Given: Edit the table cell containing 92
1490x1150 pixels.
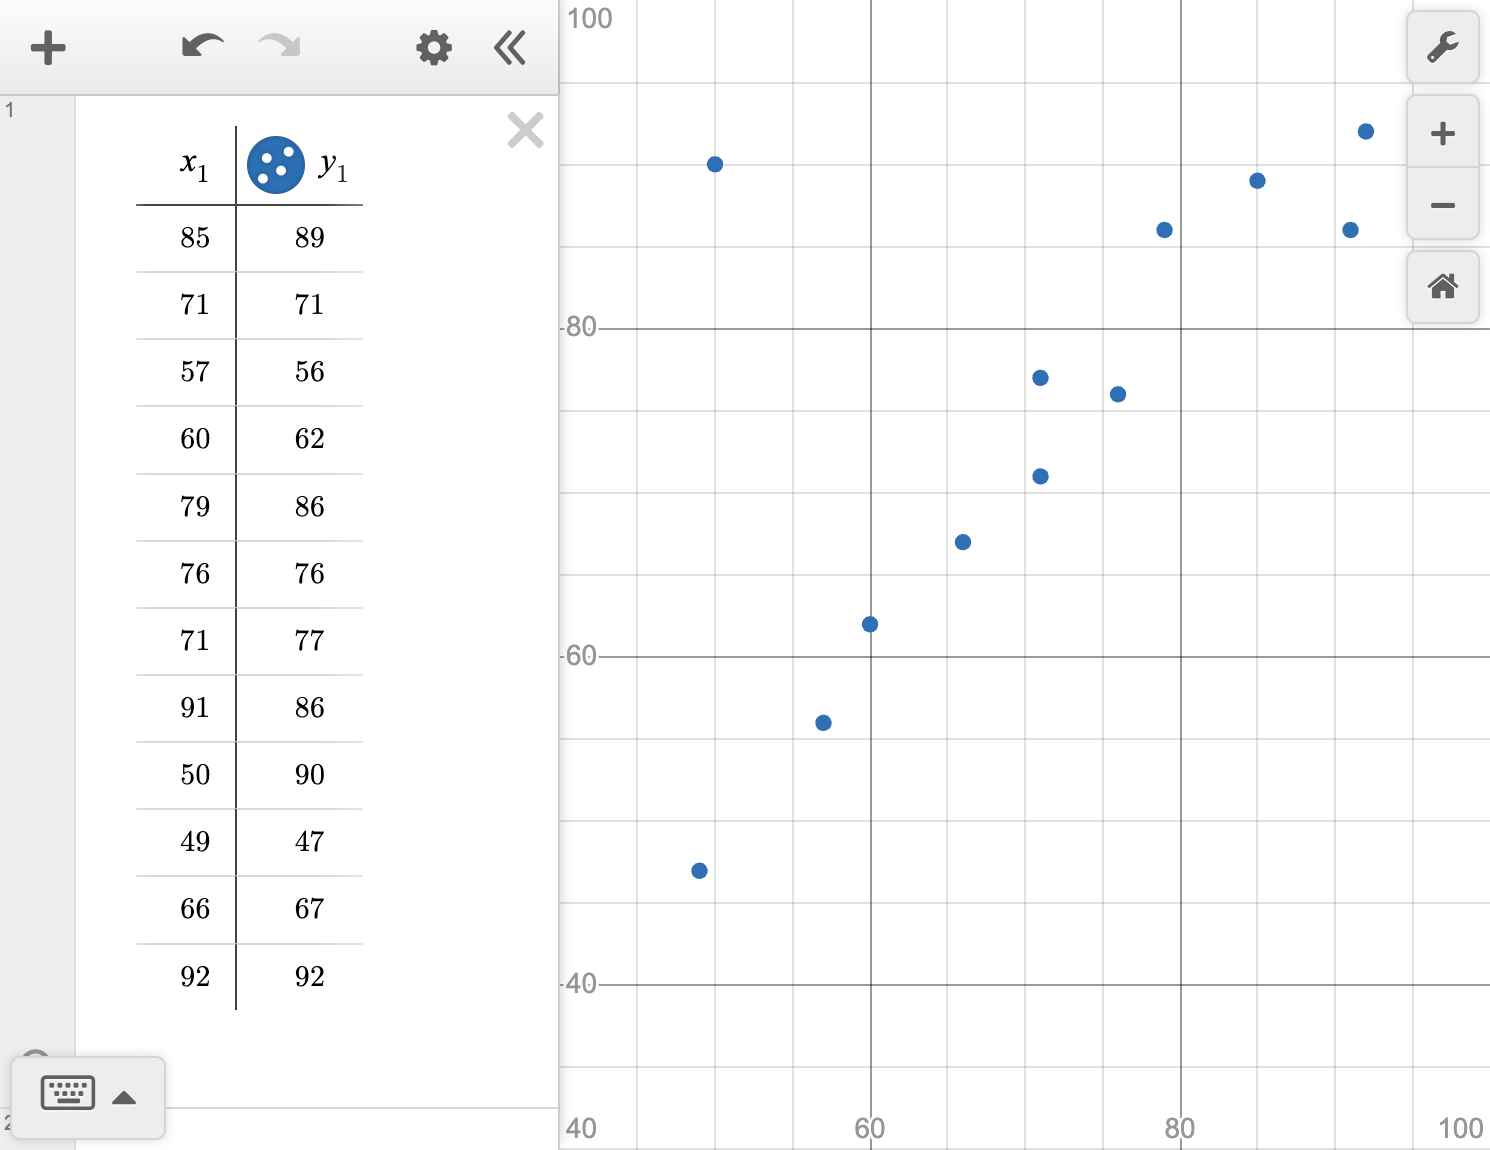Looking at the screenshot, I should coord(196,976).
